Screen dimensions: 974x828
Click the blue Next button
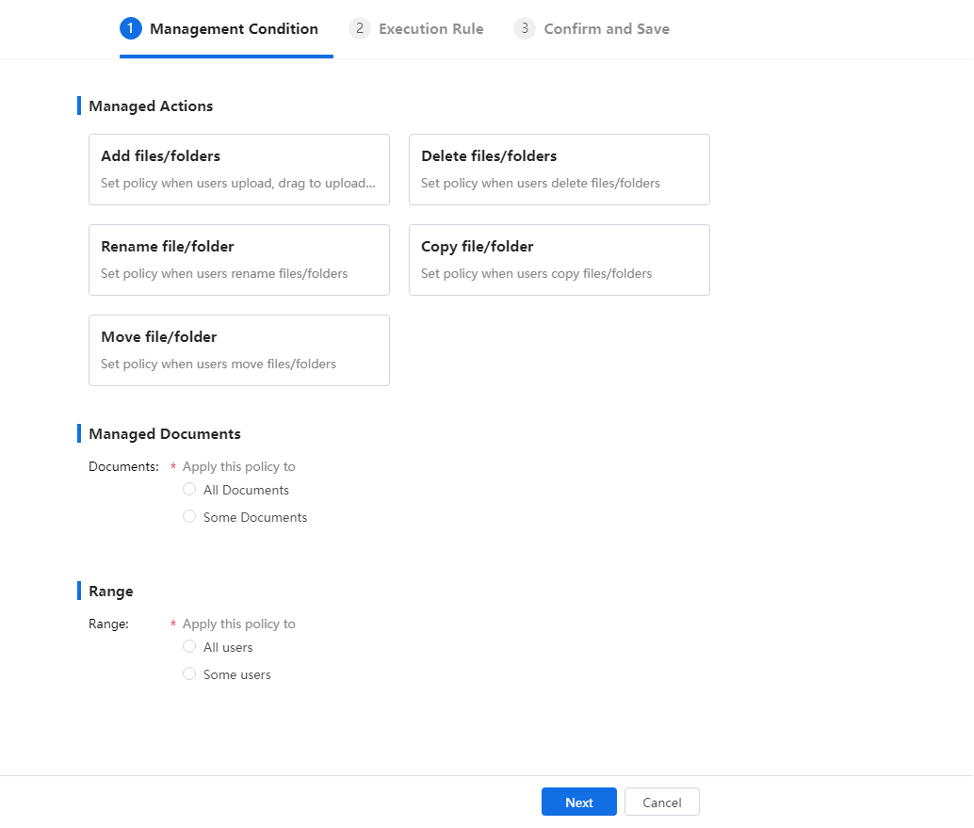pos(579,802)
